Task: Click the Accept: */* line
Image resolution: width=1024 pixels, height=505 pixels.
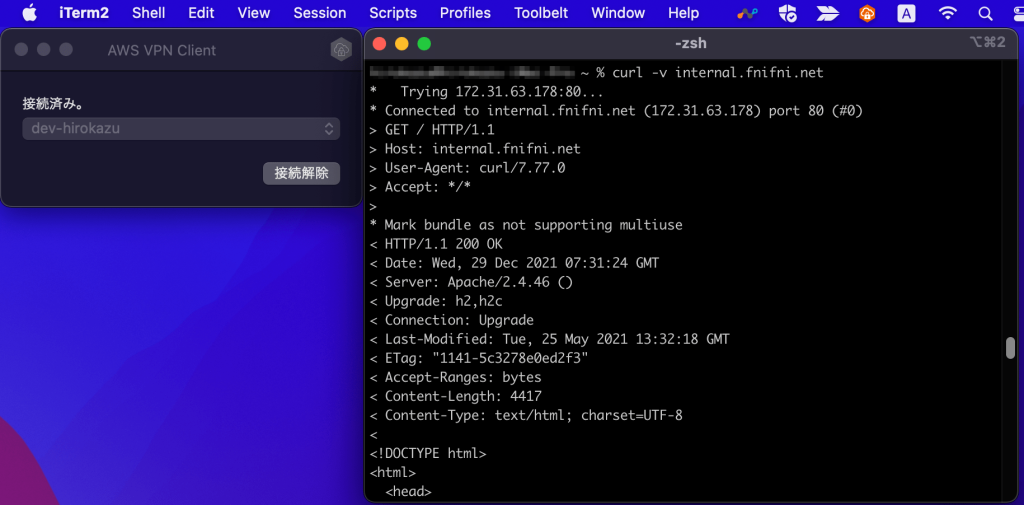Action: tap(420, 187)
